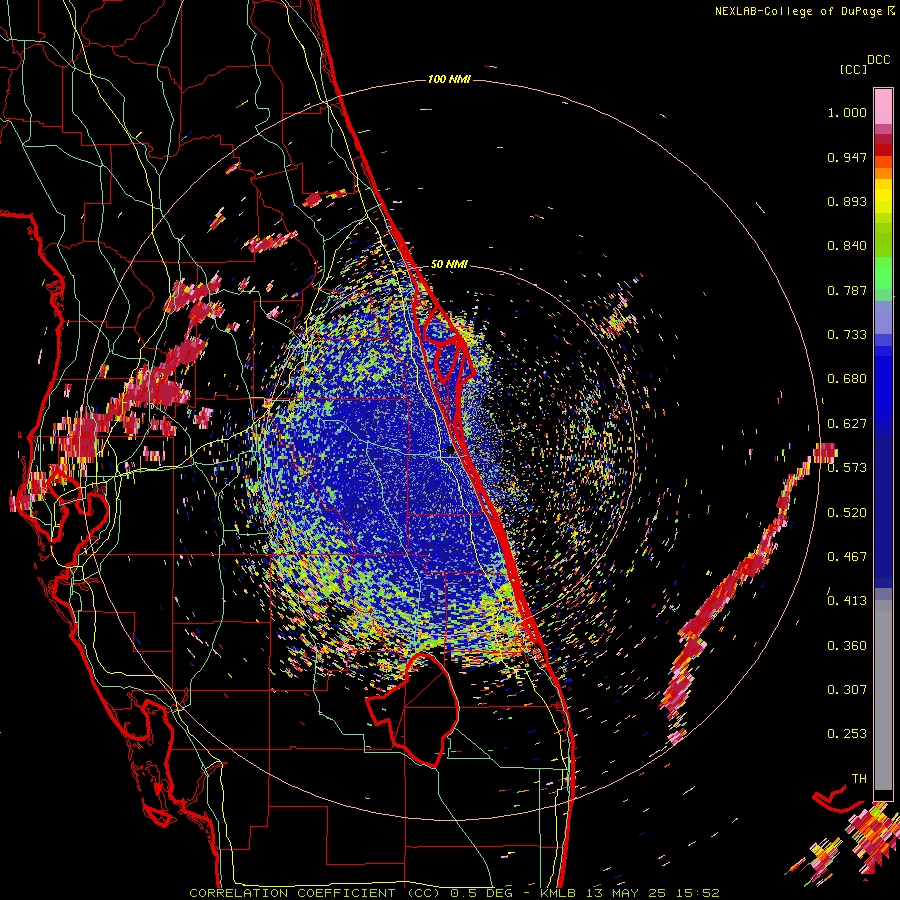Click the bright green segment of the color bar
Viewport: 900px width, 900px height.
[883, 273]
